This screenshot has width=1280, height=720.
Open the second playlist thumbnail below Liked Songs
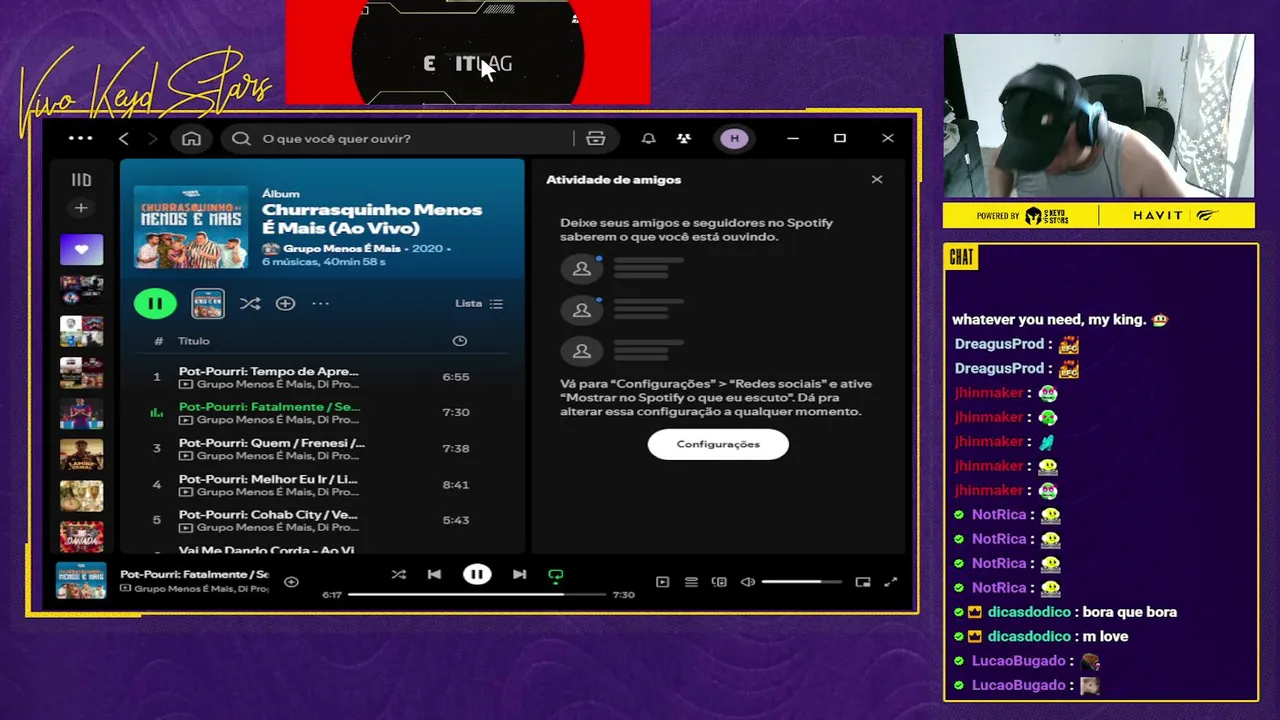pyautogui.click(x=81, y=331)
